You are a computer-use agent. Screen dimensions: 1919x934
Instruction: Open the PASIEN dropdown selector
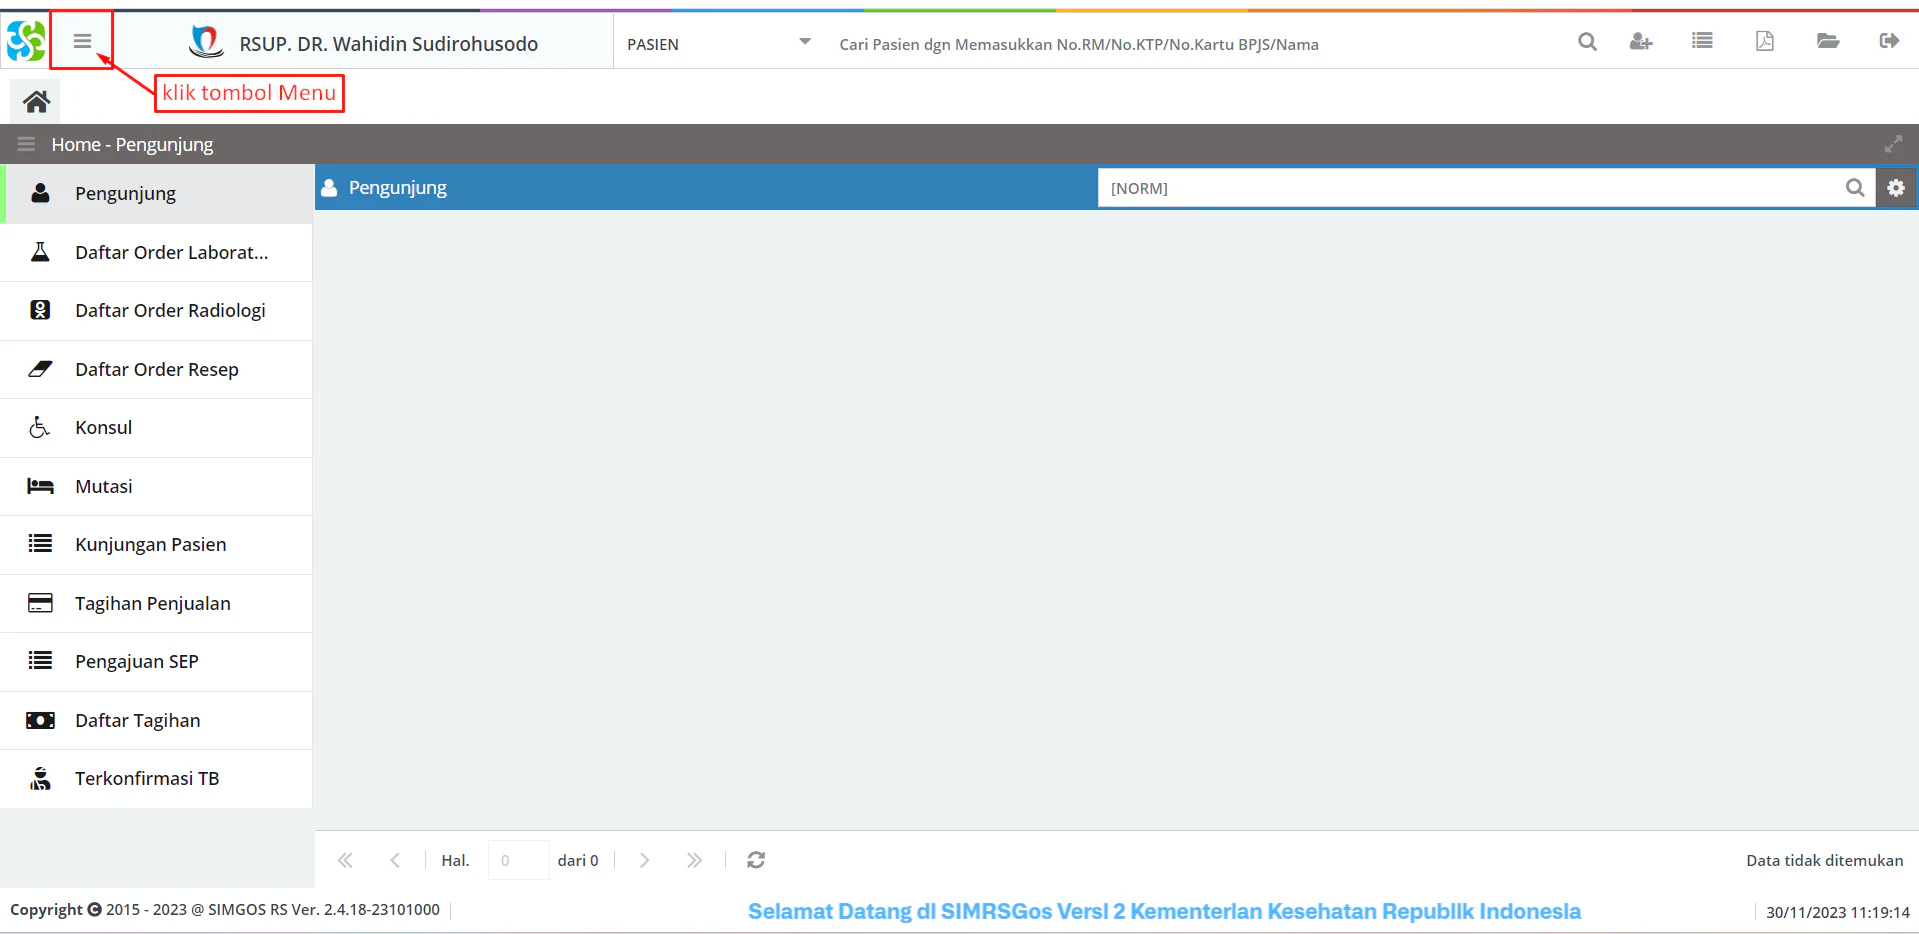(718, 44)
